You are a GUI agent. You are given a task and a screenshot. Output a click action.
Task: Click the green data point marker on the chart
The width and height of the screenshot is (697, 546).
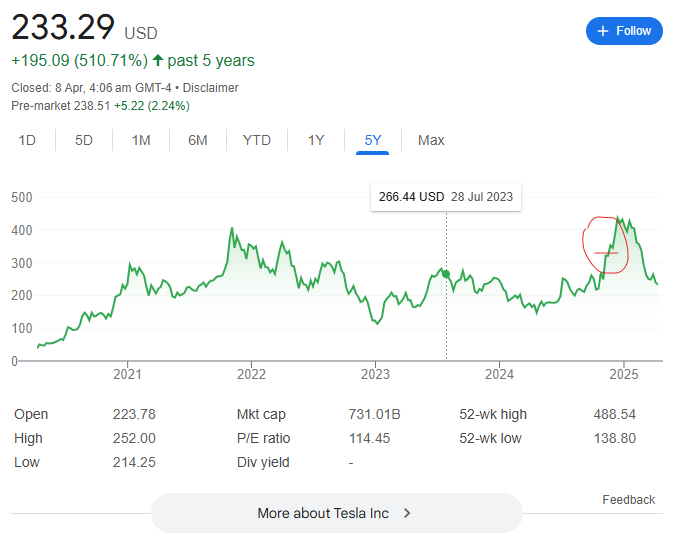coord(446,274)
